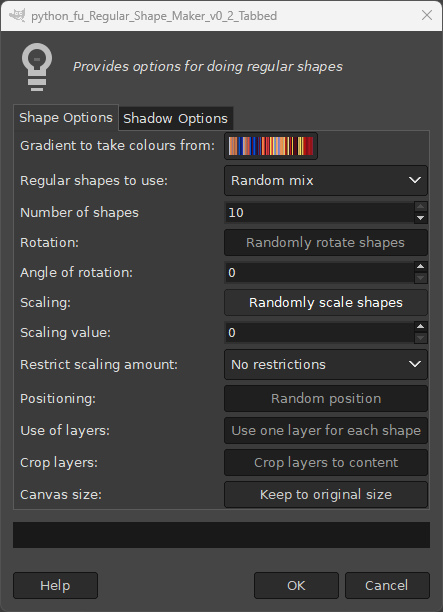
Task: Click the OK button
Action: coord(296,585)
